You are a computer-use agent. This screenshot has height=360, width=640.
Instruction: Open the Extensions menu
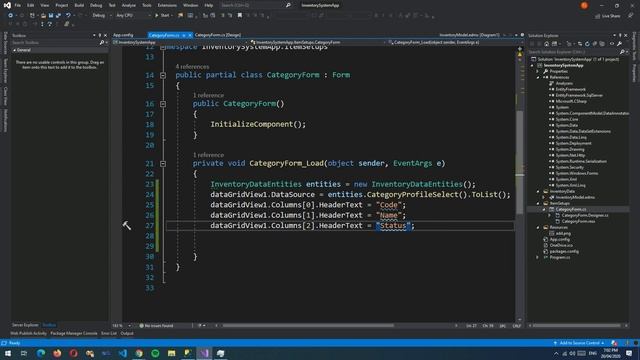click(x=167, y=5)
